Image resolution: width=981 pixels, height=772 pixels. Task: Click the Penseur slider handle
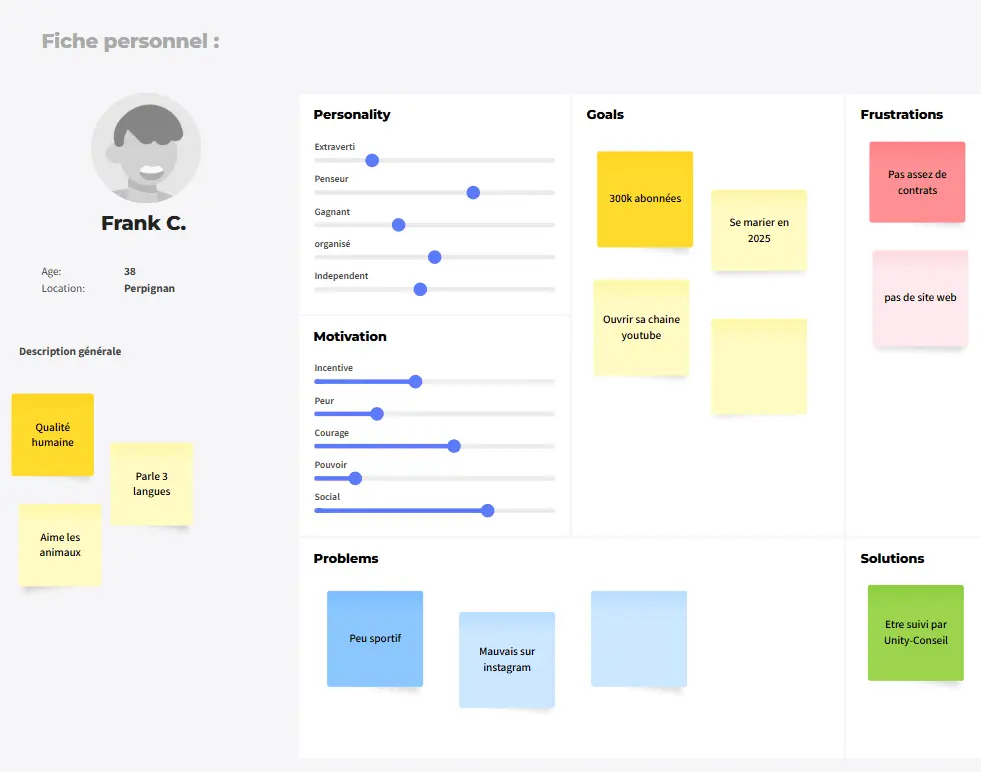pos(473,192)
